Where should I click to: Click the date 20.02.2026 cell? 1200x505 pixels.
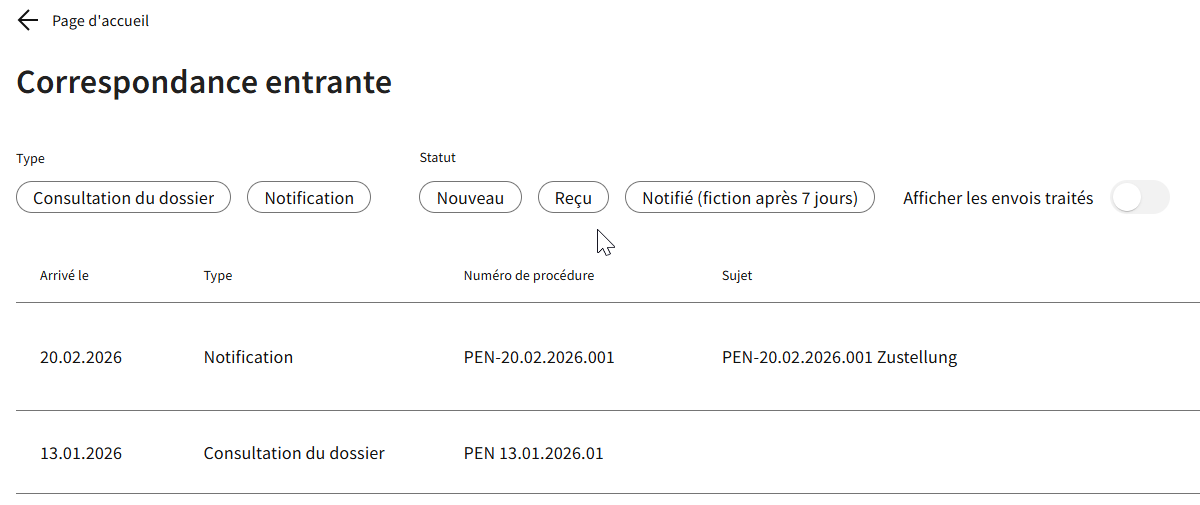point(81,357)
